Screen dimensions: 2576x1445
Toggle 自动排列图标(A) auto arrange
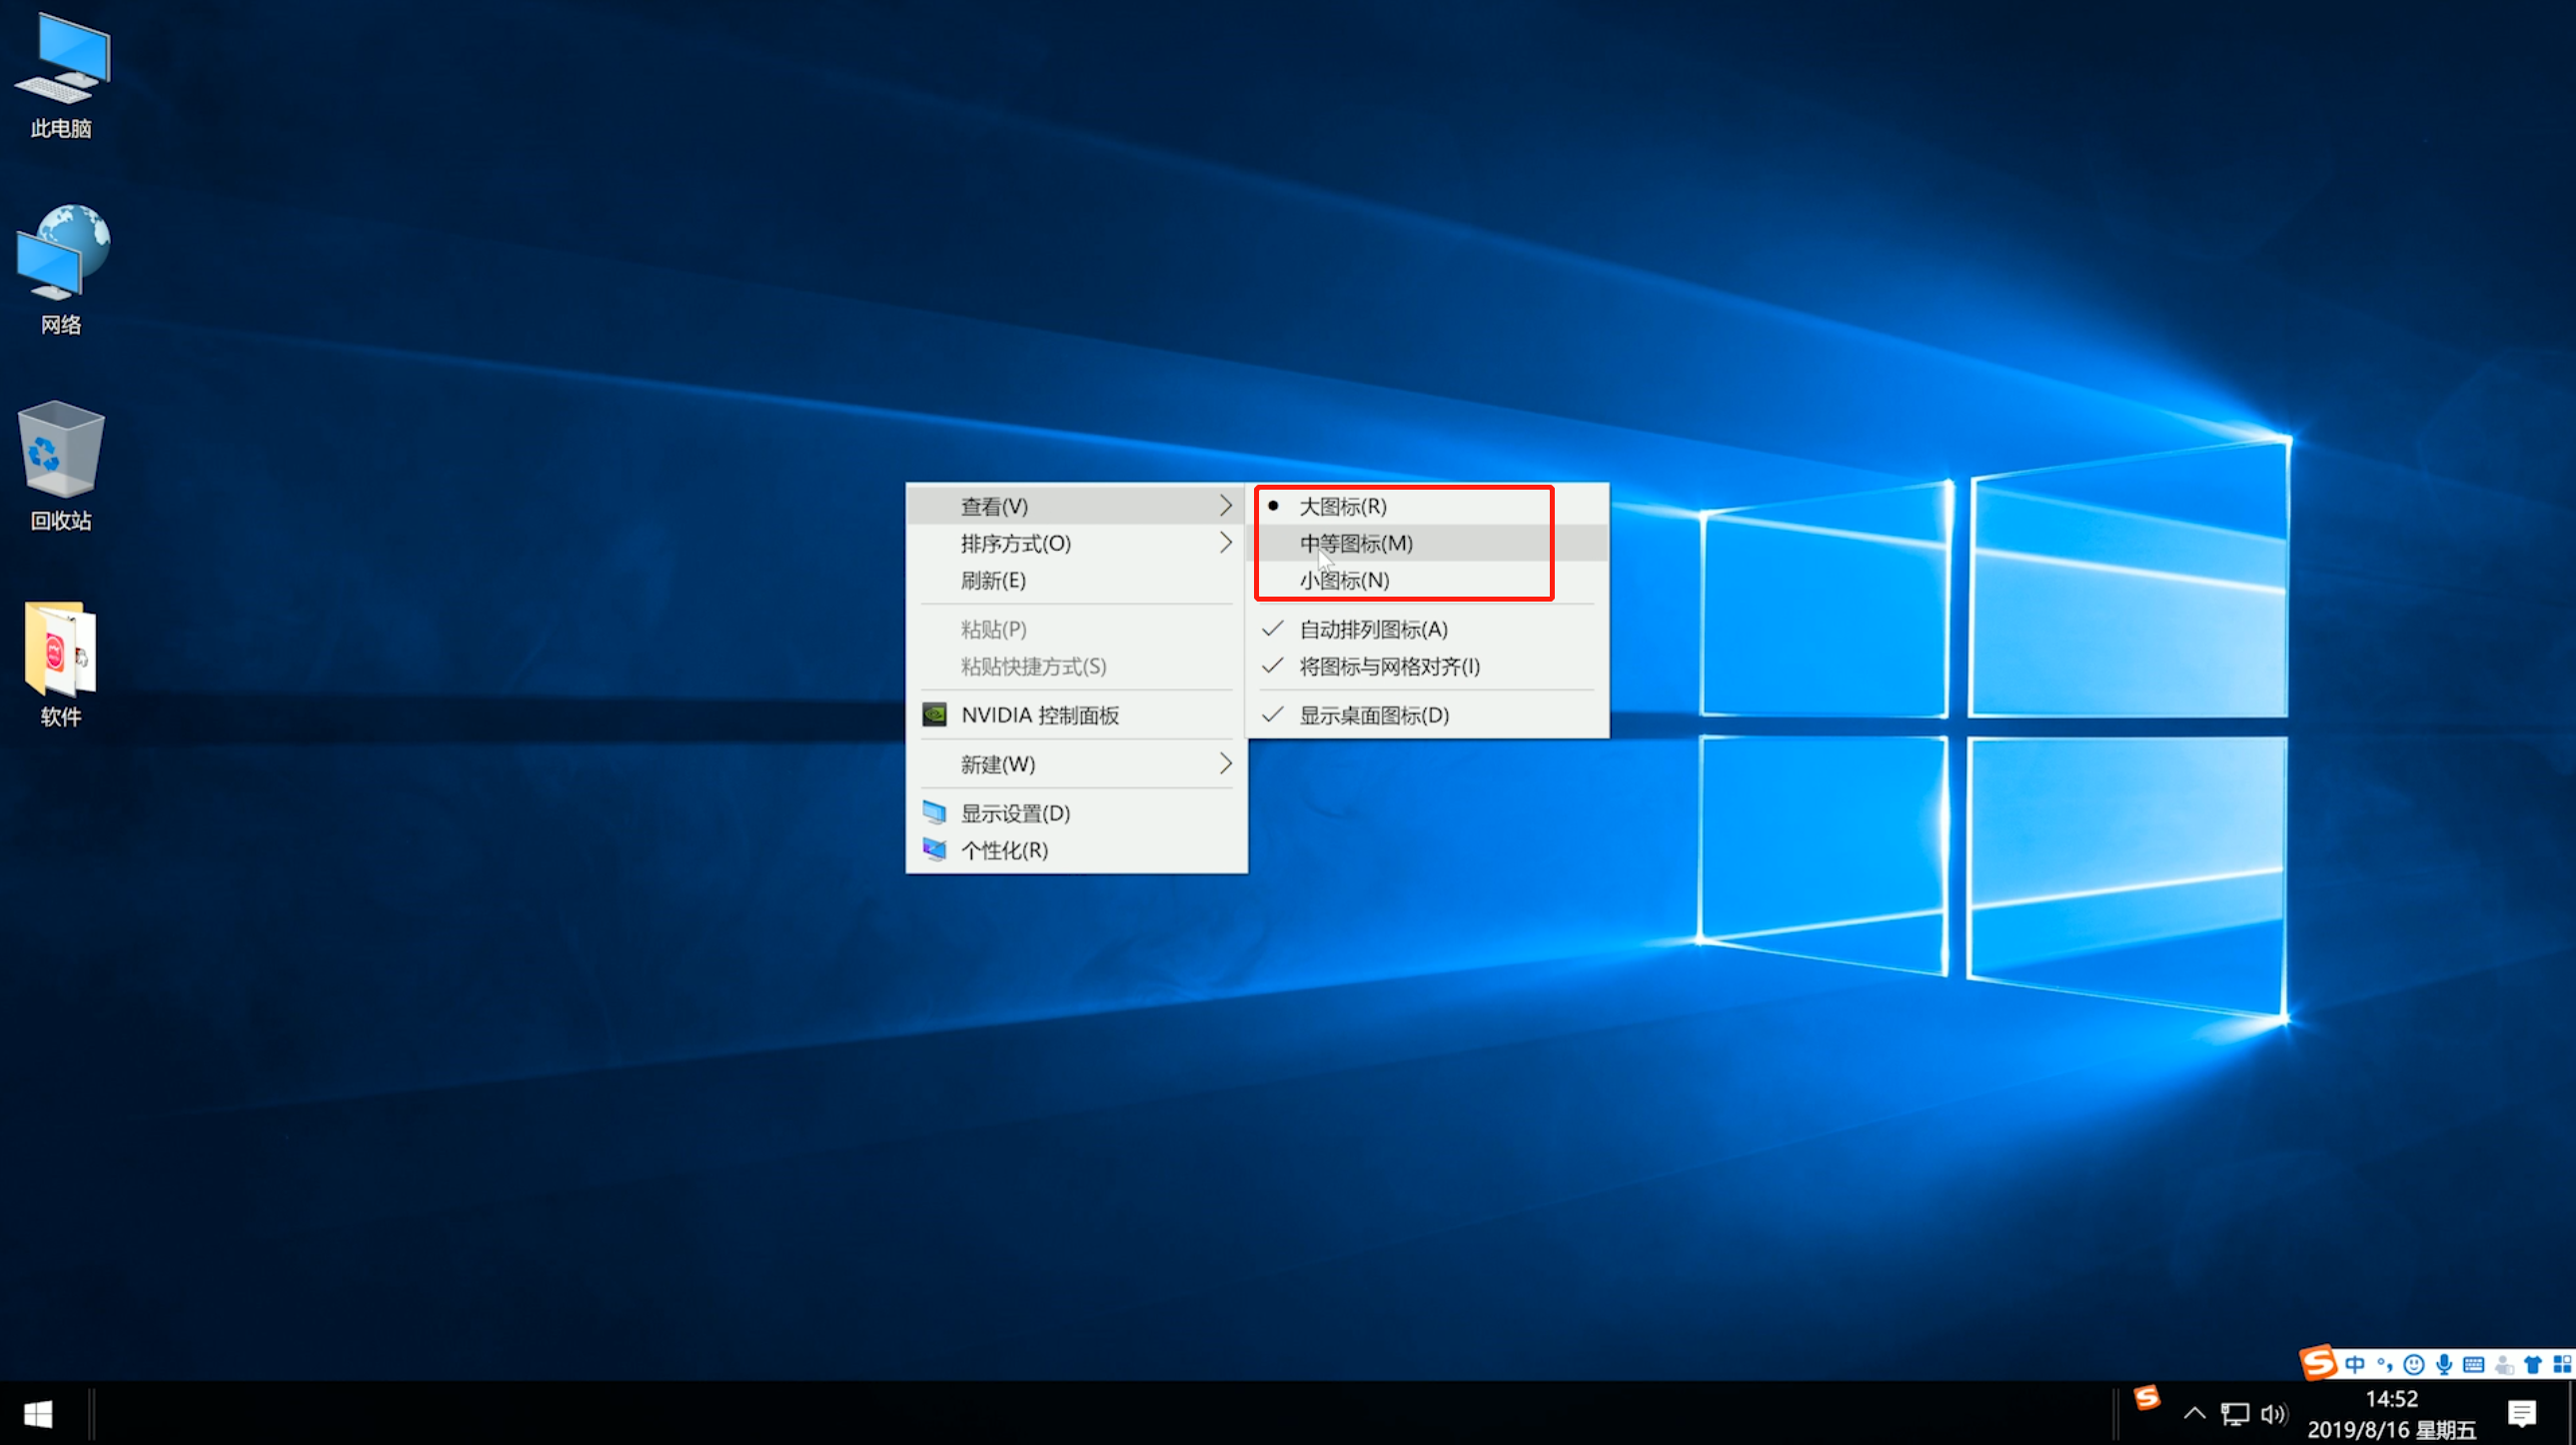click(x=1427, y=629)
